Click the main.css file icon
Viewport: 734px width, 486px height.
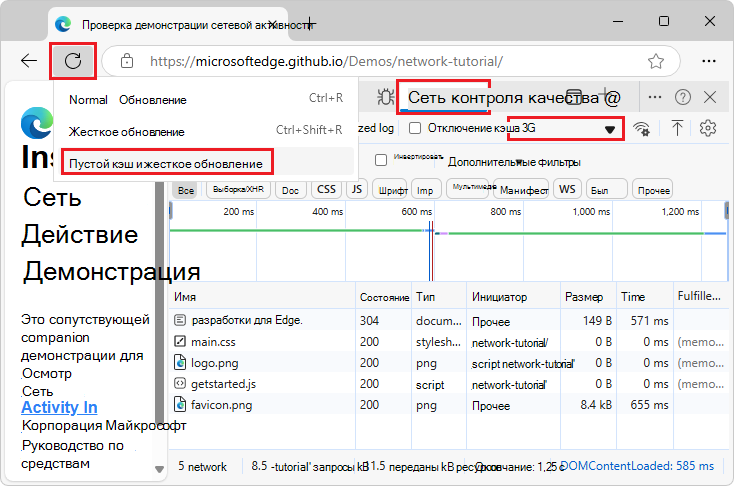tap(180, 341)
